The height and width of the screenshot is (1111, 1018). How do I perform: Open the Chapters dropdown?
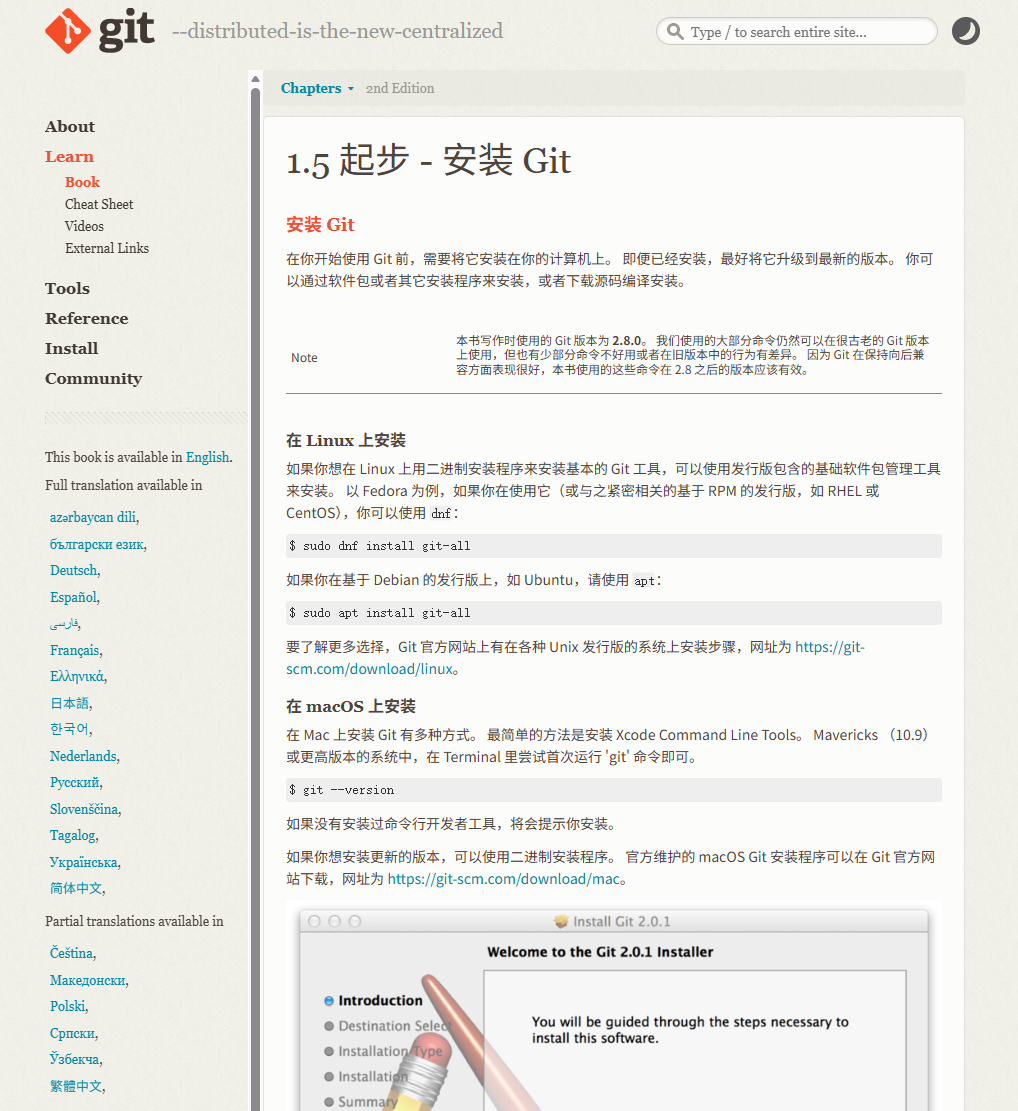(x=317, y=88)
